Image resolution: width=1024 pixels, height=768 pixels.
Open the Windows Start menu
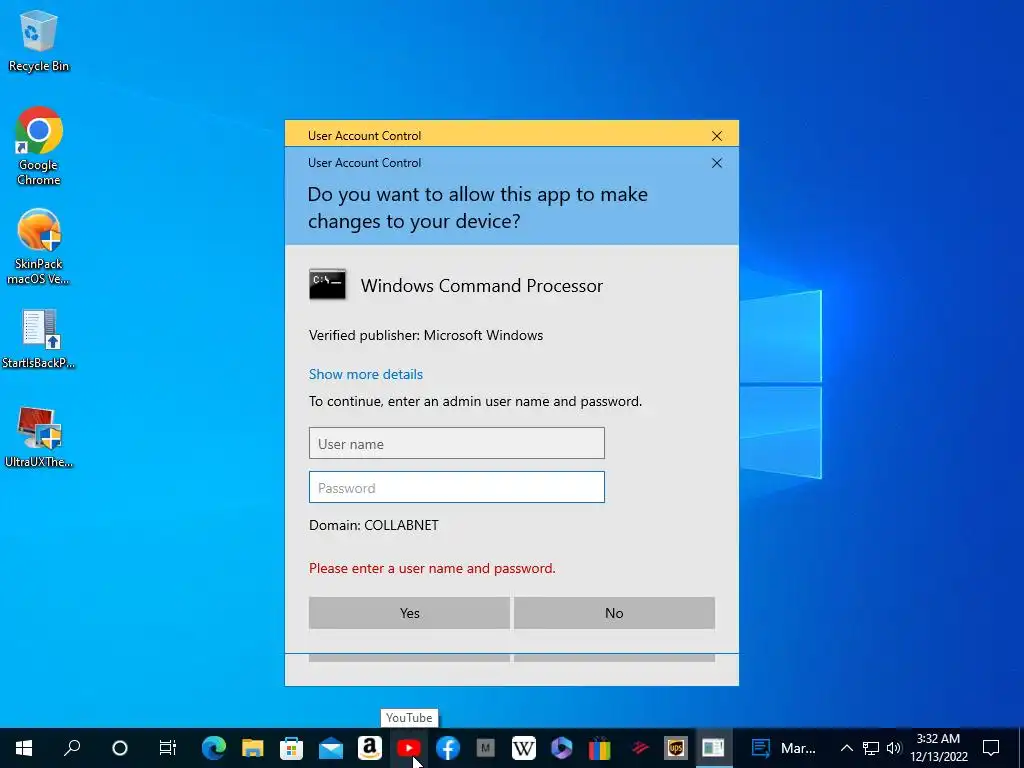(x=24, y=748)
